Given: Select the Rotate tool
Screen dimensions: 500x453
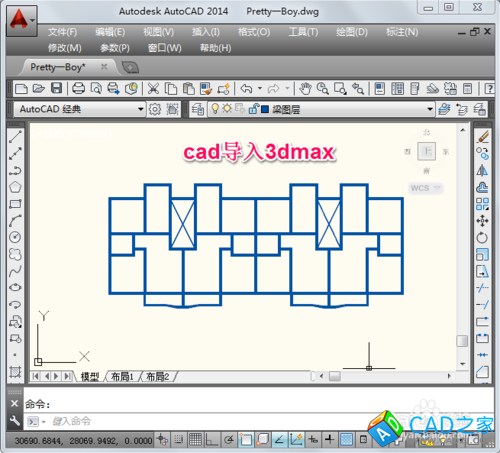Looking at the screenshot, I should tap(482, 237).
